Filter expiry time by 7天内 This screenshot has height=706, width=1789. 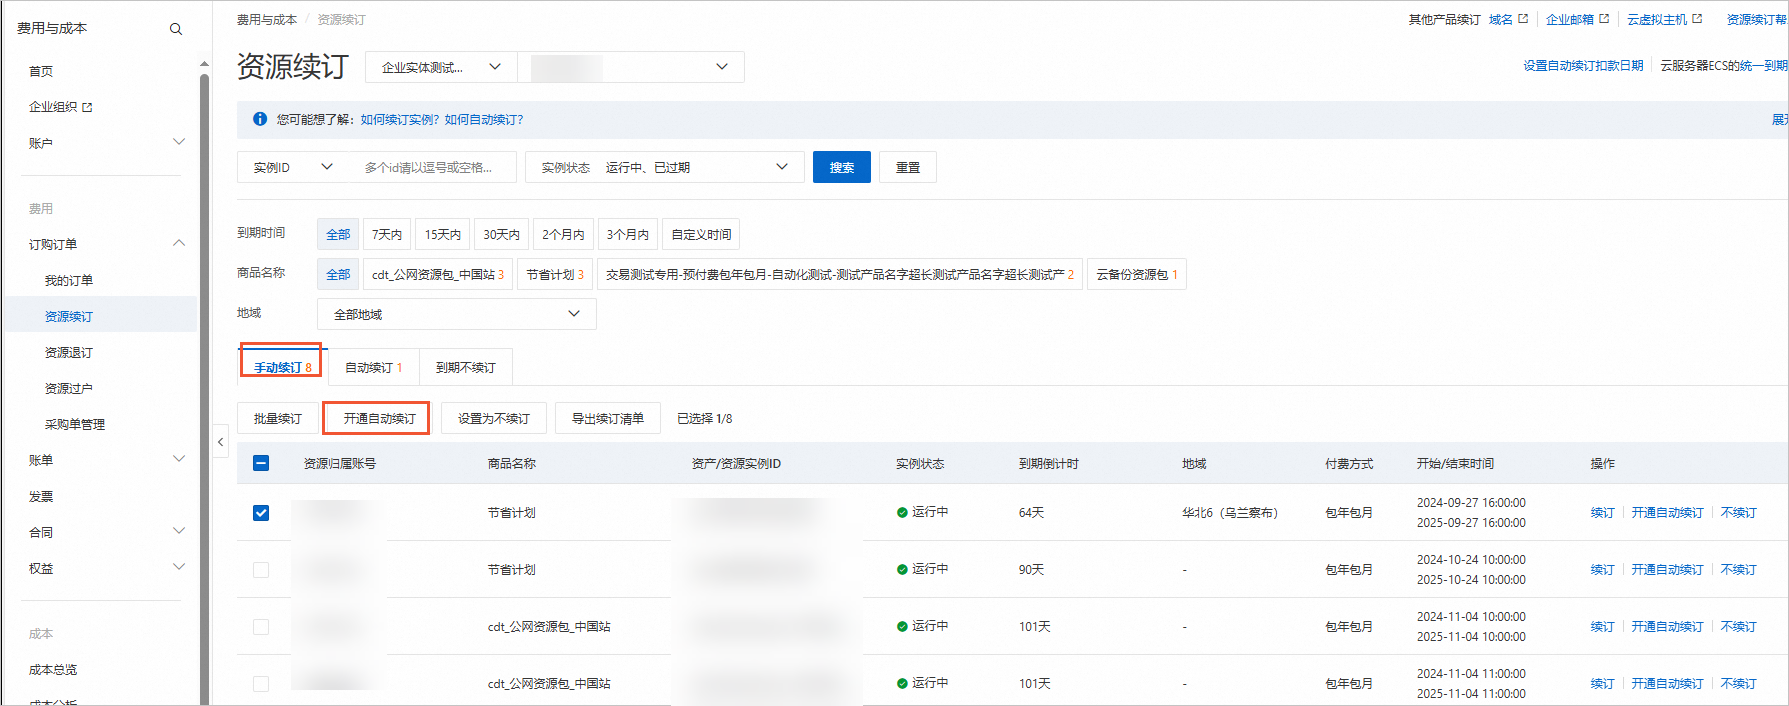pyautogui.click(x=387, y=234)
